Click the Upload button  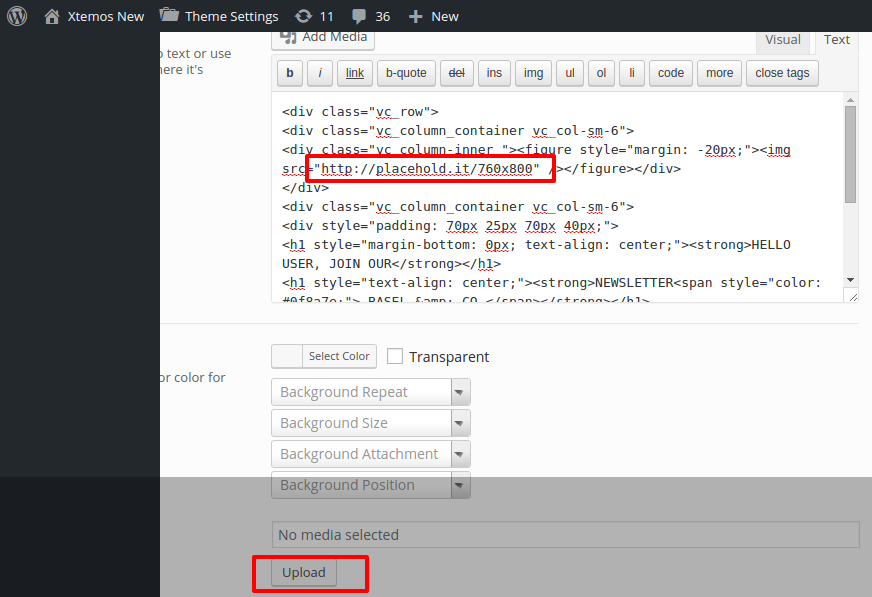[x=304, y=573]
